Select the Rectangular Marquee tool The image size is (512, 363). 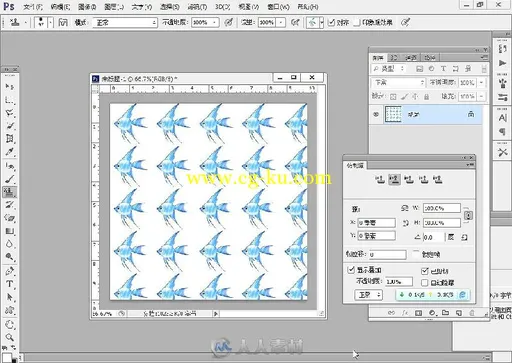[10, 100]
